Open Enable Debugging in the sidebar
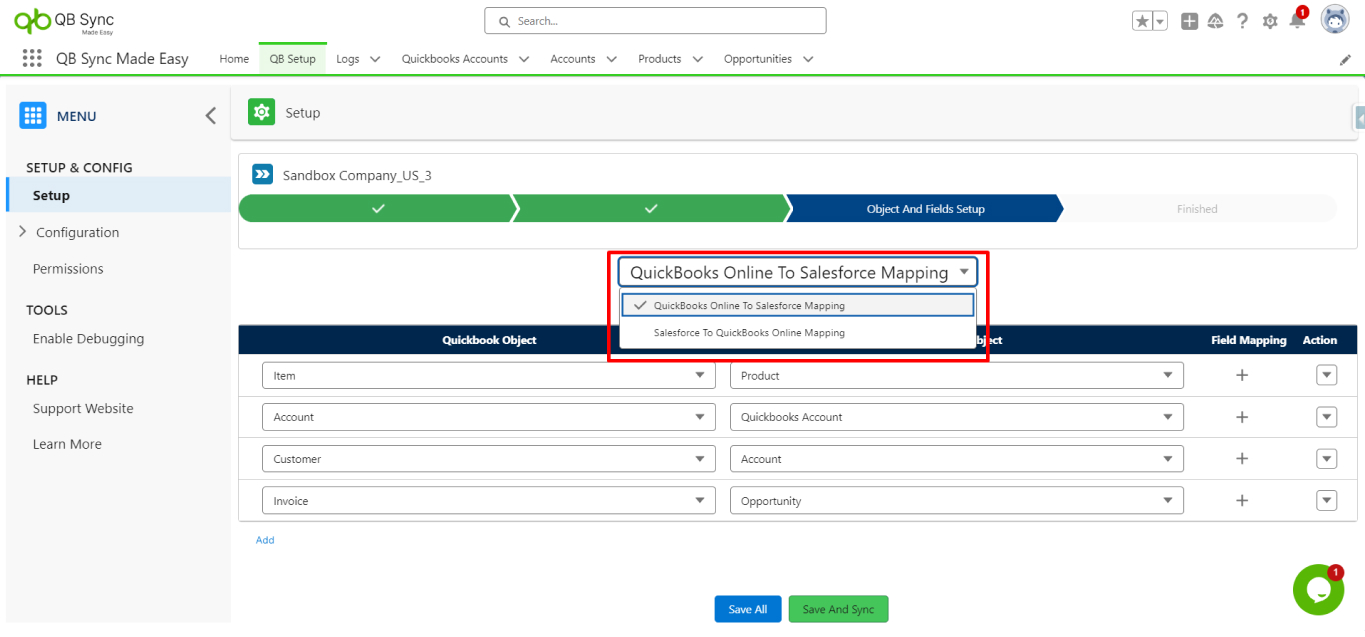Viewport: 1365px width, 637px height. click(x=88, y=339)
